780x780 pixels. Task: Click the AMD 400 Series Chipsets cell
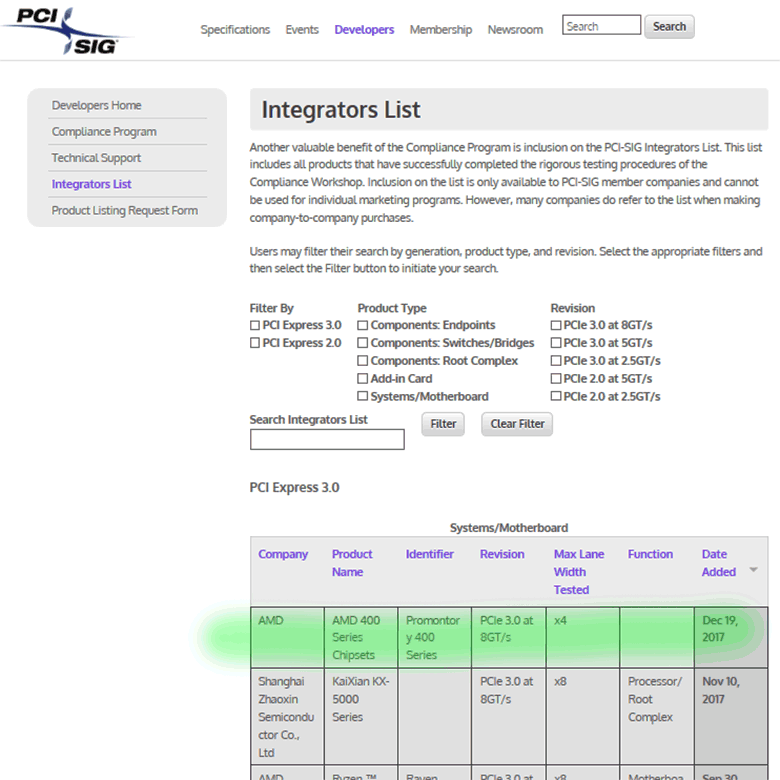(x=361, y=637)
